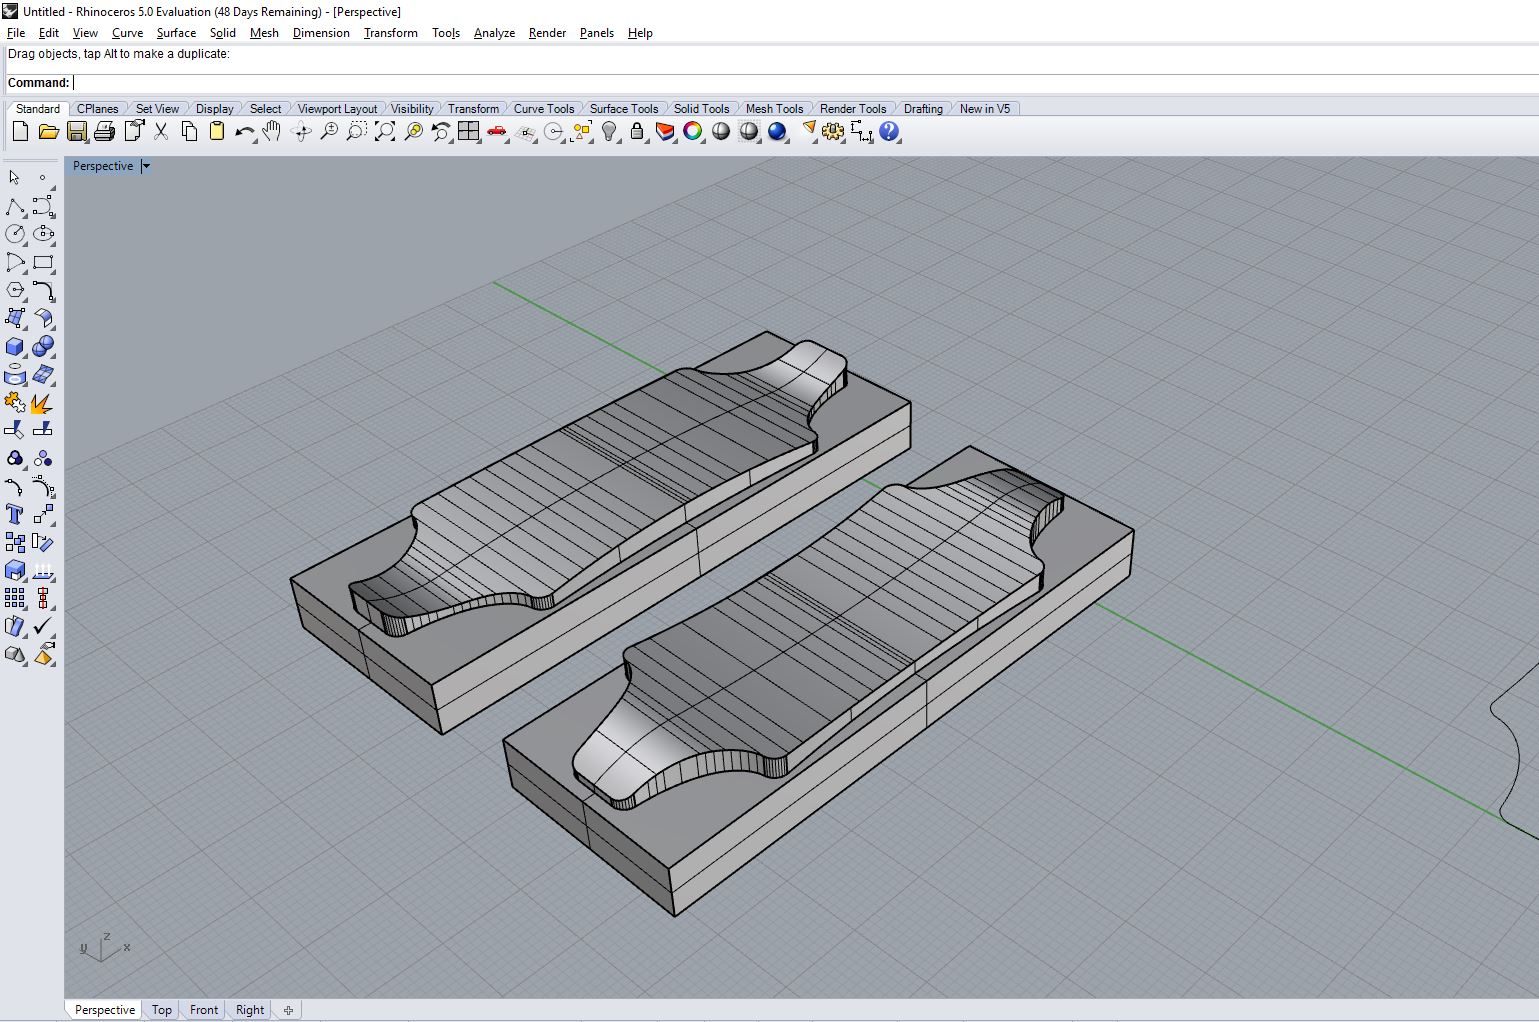1539x1022 pixels.
Task: Open the Solid menu
Action: (223, 33)
